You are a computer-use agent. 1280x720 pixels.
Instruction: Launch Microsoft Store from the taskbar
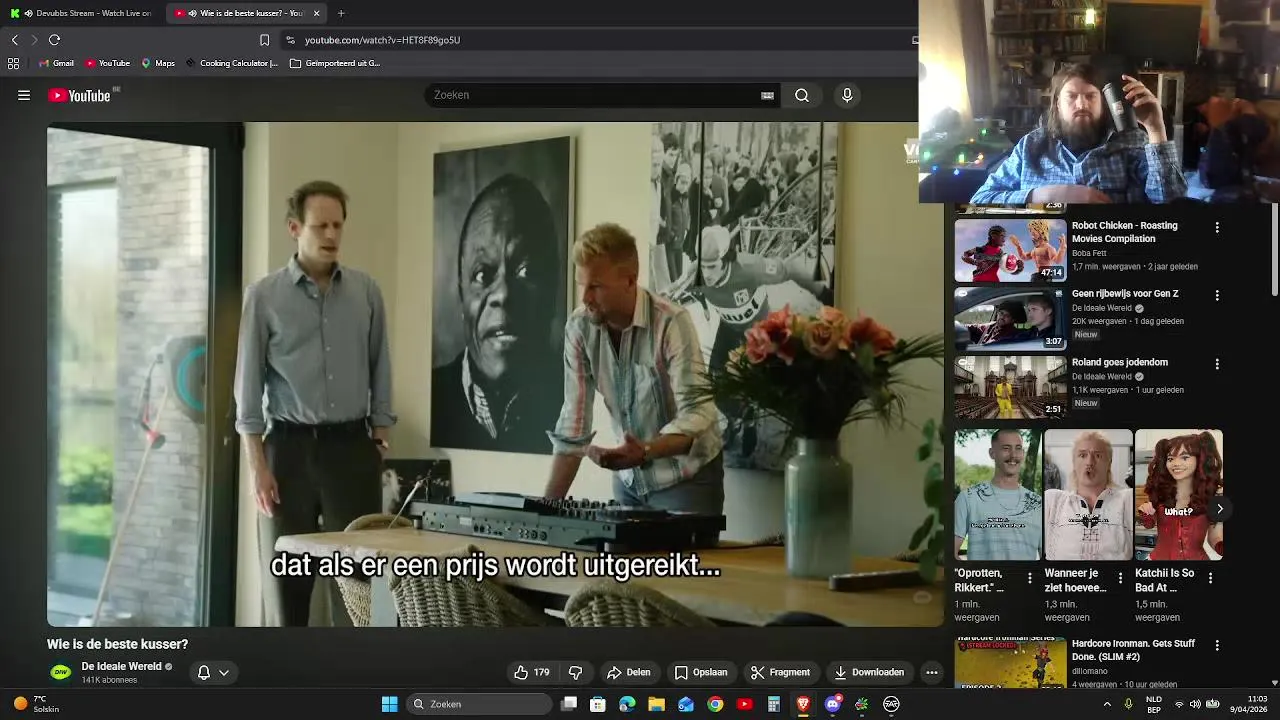point(598,704)
